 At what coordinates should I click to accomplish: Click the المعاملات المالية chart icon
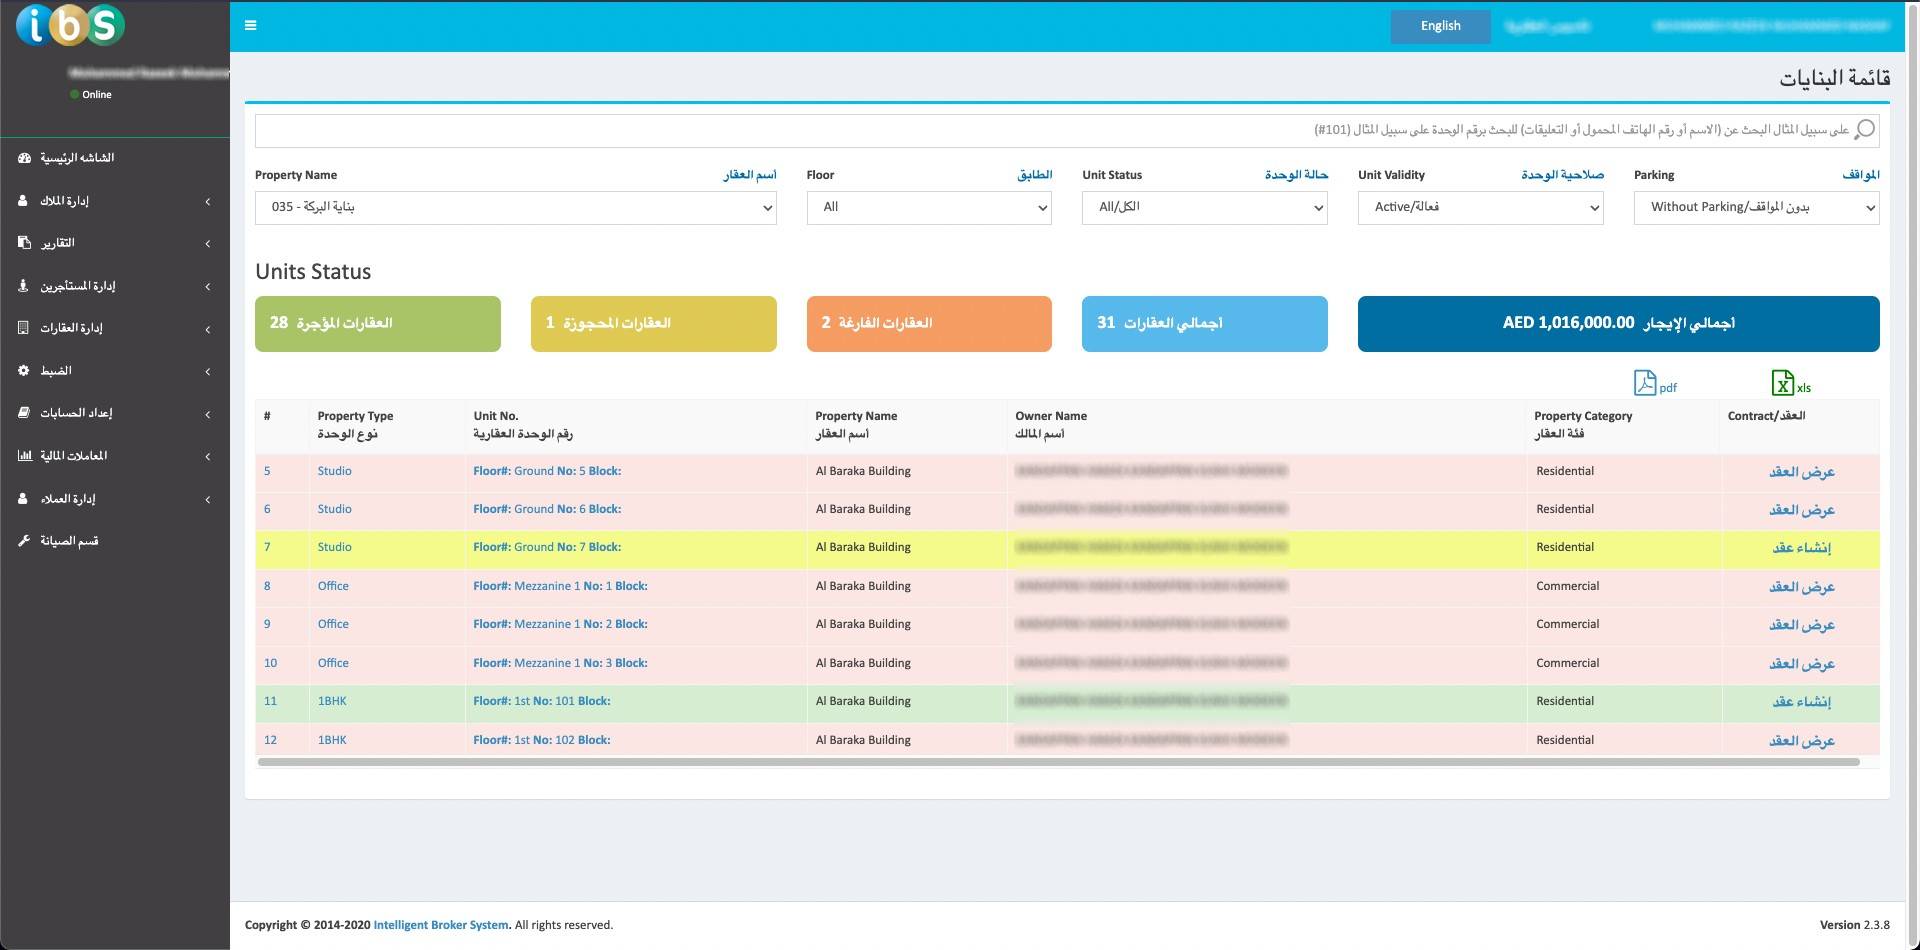24,456
